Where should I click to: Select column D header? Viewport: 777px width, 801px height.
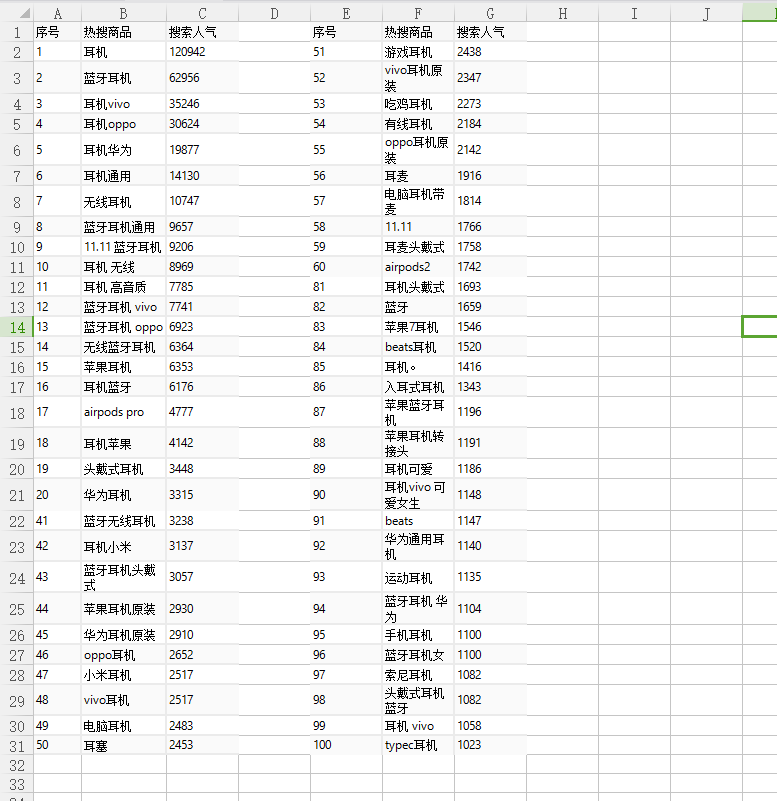click(274, 13)
